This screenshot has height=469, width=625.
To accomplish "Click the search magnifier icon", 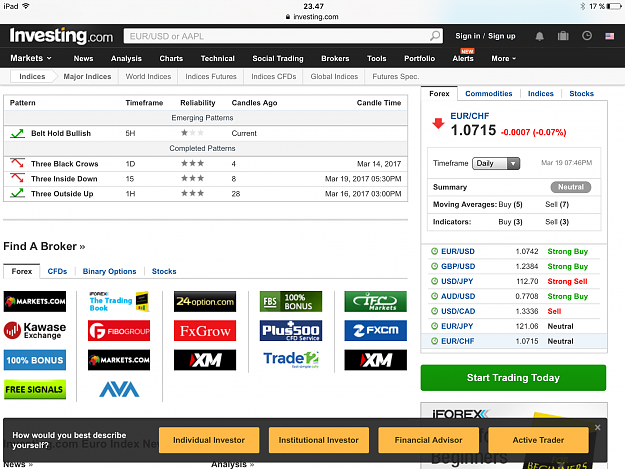I will [x=435, y=36].
